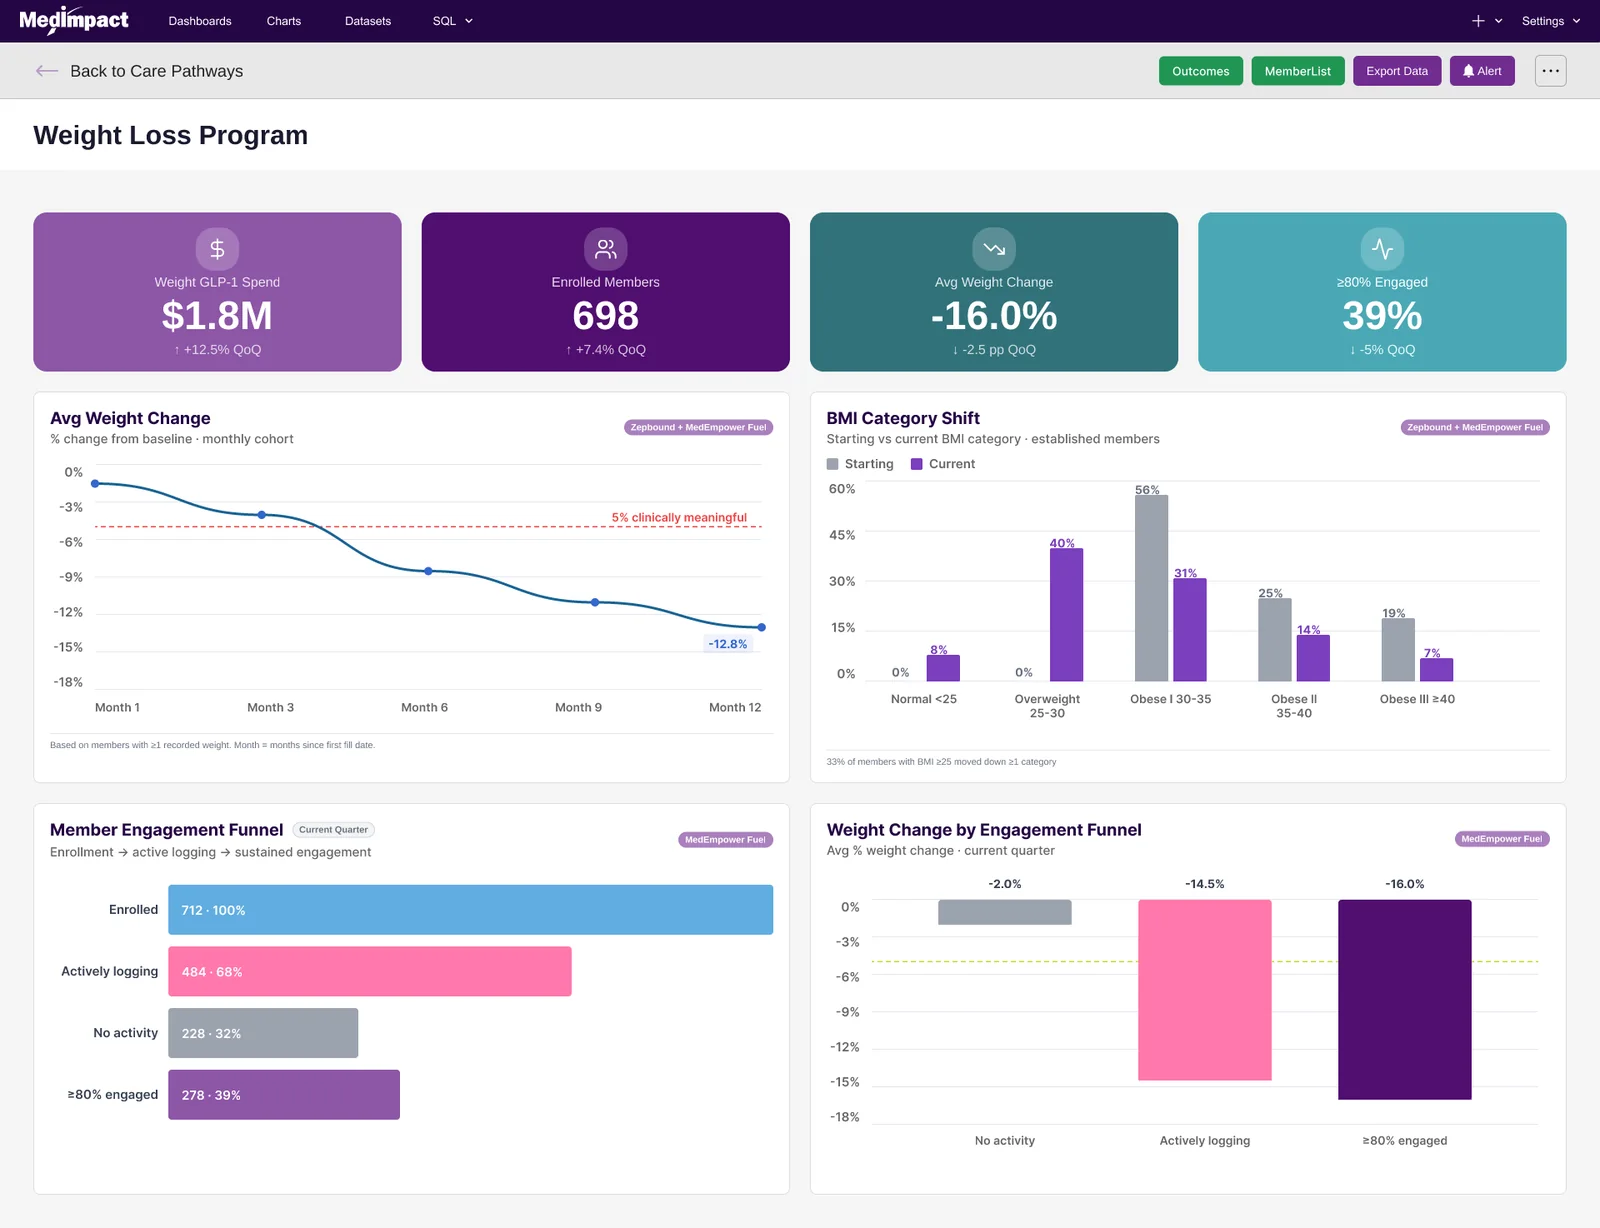Click the ≥80% engaged 278 funnel bar
This screenshot has width=1600, height=1228.
(x=284, y=1095)
